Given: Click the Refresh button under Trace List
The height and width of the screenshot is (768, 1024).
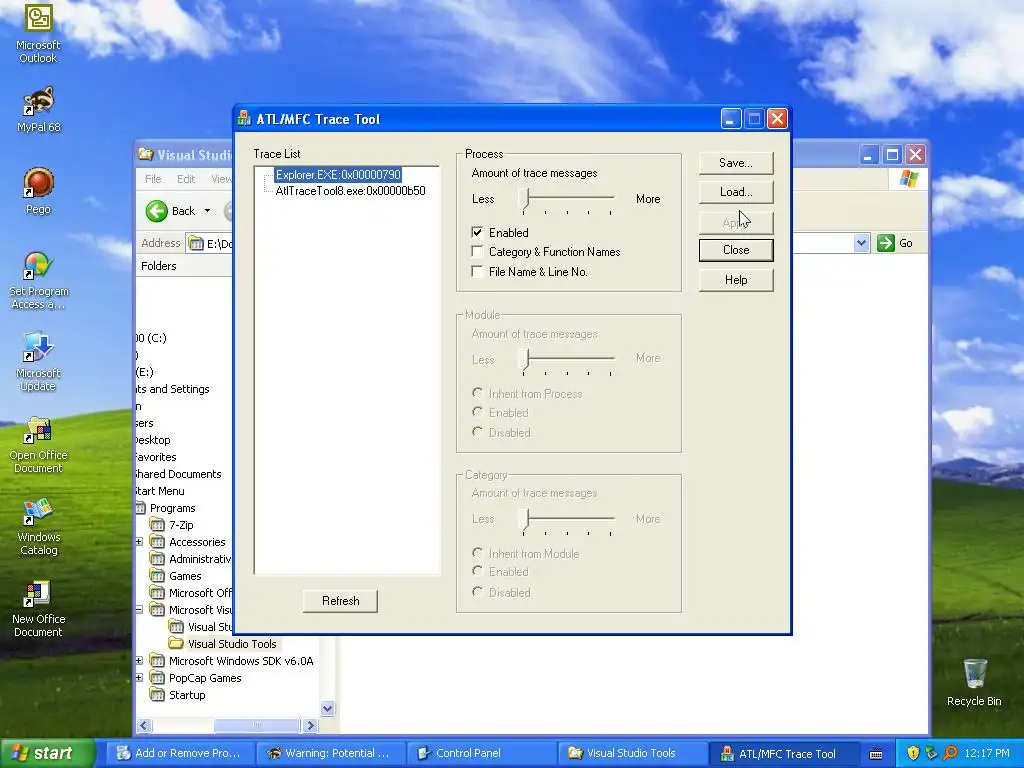Looking at the screenshot, I should [340, 601].
